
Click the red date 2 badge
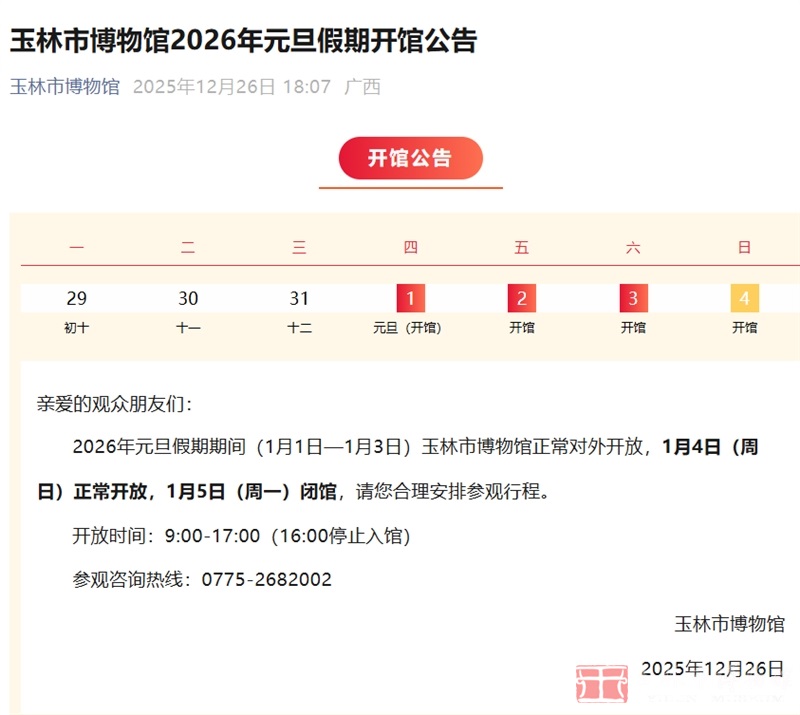(x=521, y=298)
